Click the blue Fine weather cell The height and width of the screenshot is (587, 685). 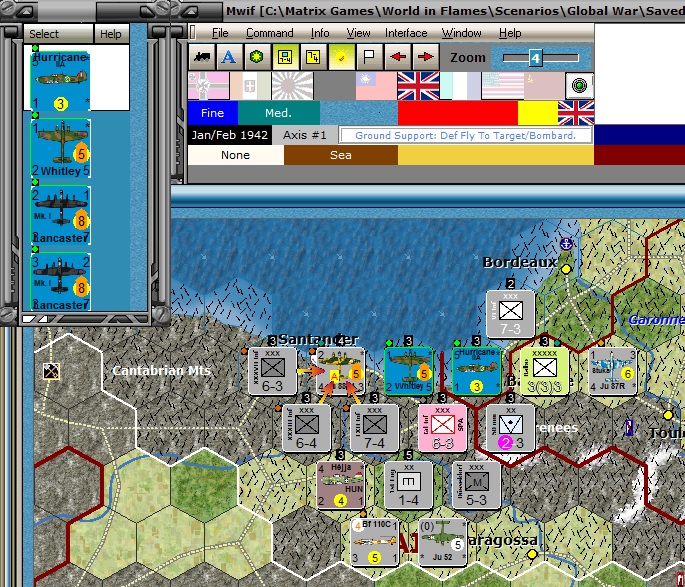click(213, 113)
